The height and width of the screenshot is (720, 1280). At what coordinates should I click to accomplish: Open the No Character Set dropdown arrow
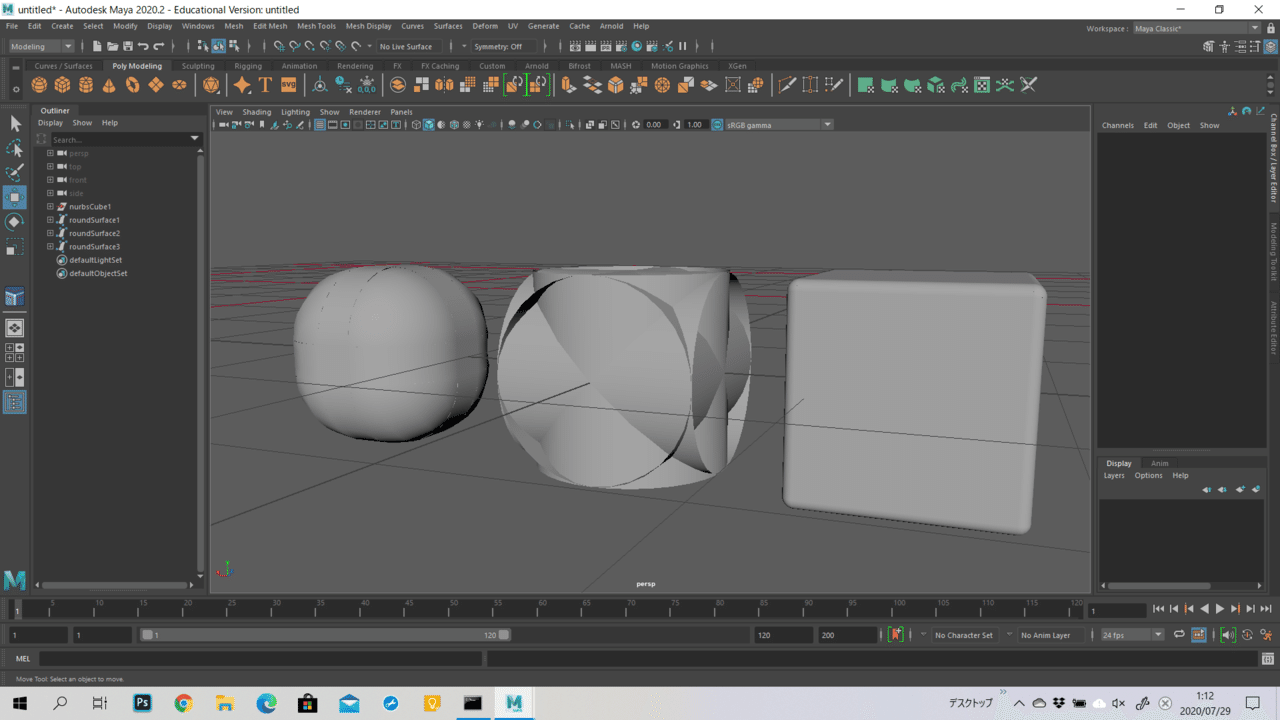(924, 635)
